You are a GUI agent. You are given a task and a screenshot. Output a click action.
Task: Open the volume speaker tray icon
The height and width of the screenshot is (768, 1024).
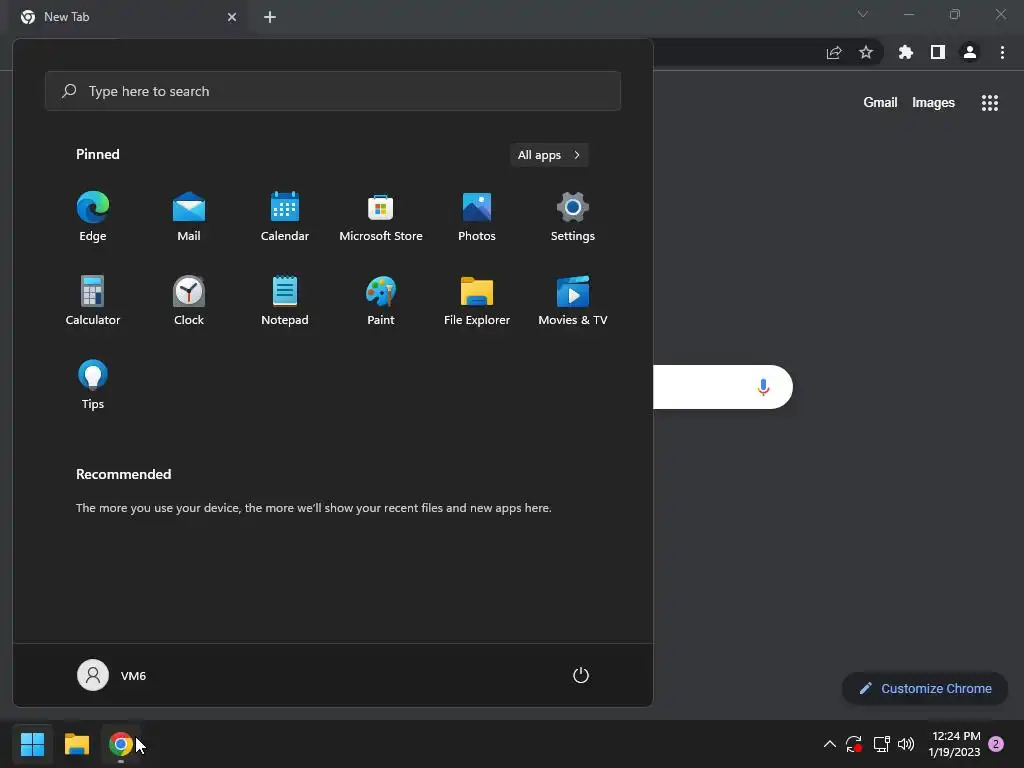906,744
